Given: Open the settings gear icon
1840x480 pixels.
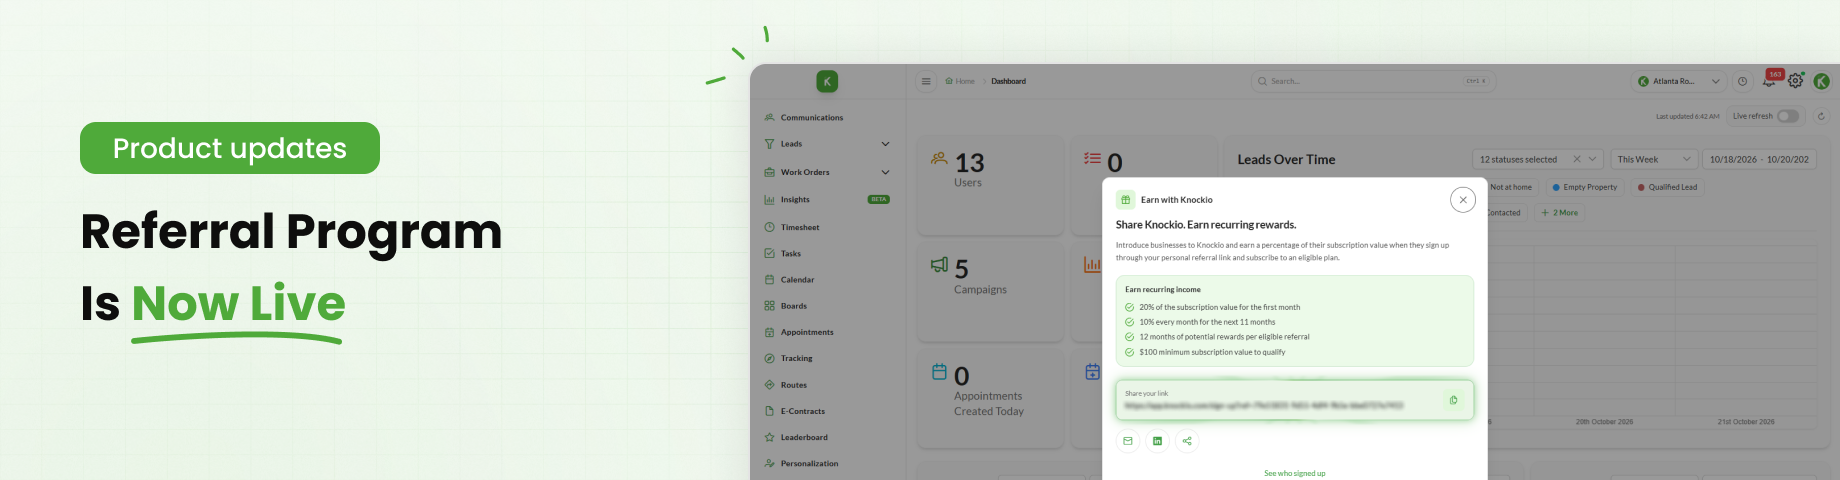Looking at the screenshot, I should [x=1796, y=81].
